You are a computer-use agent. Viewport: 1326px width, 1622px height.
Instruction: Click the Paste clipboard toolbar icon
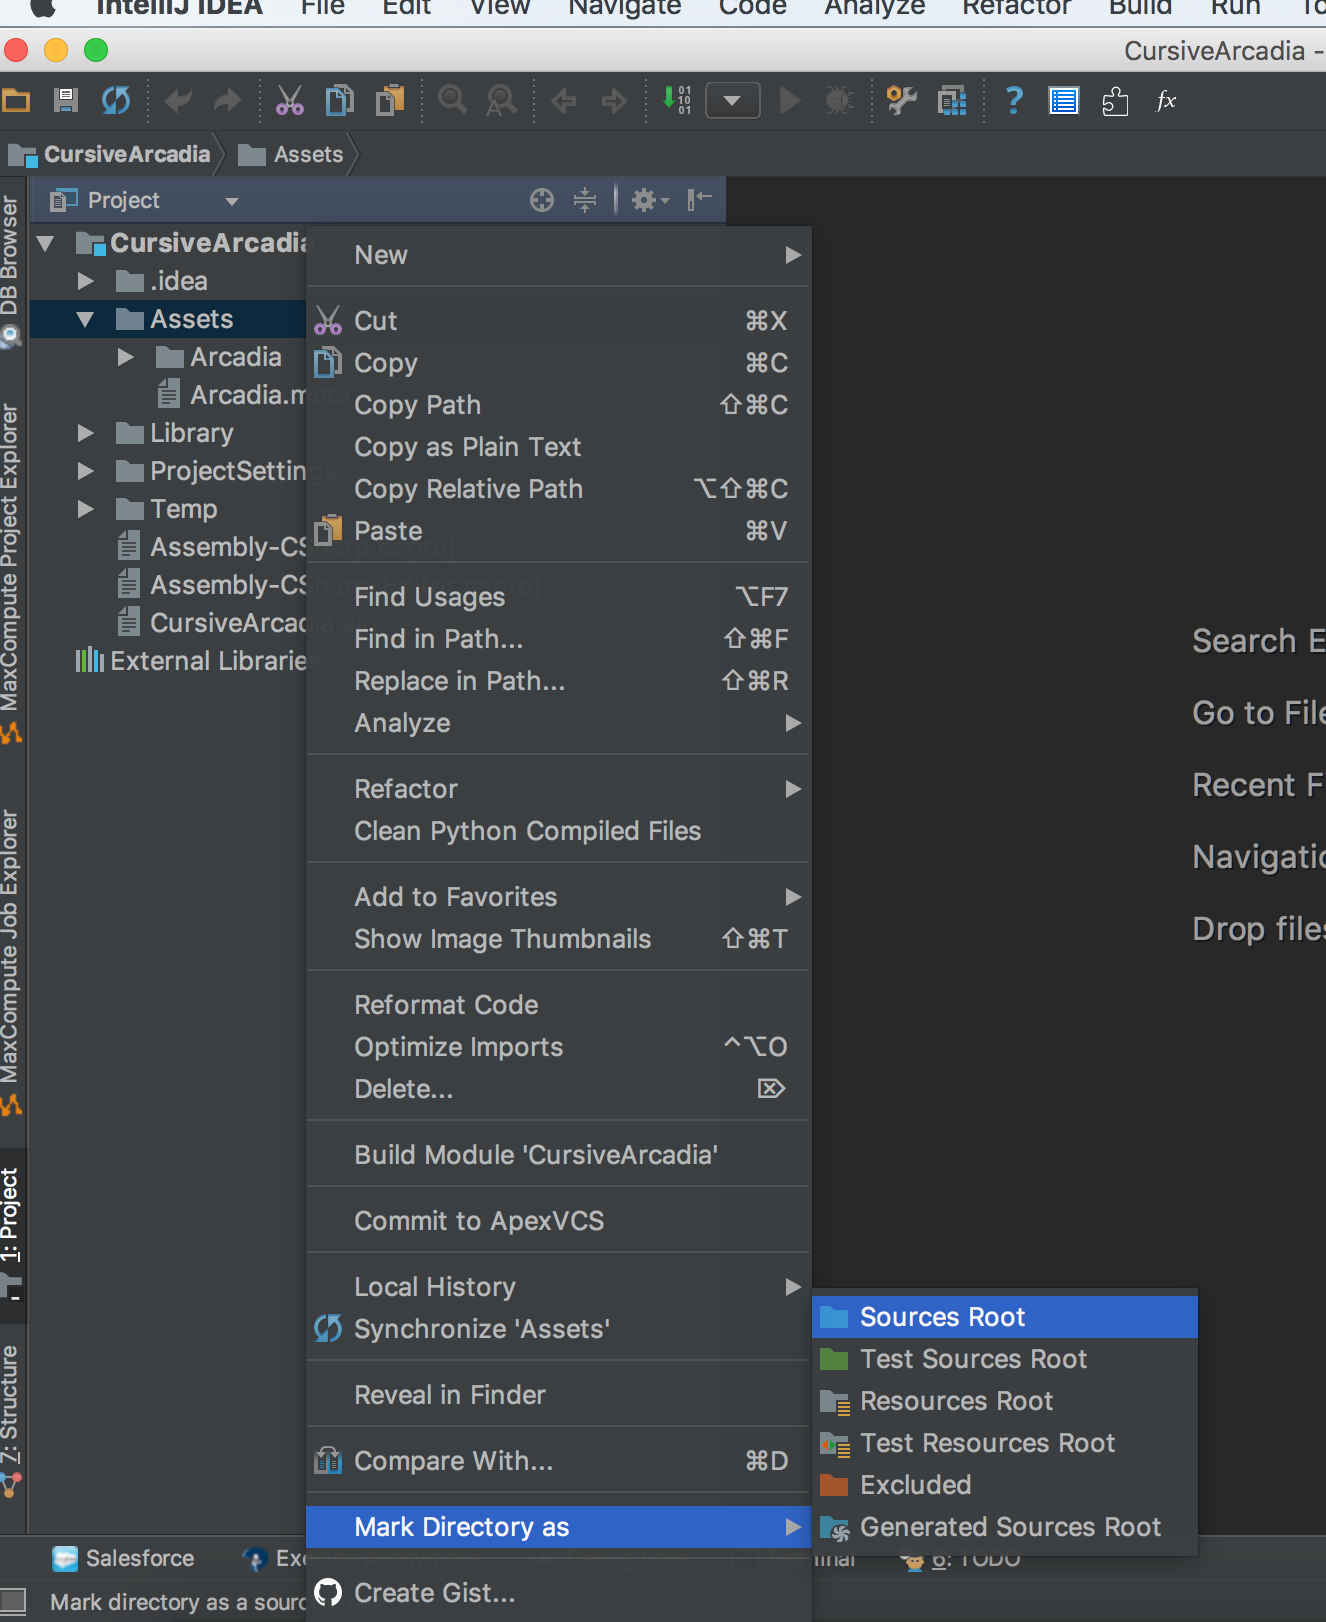coord(390,101)
